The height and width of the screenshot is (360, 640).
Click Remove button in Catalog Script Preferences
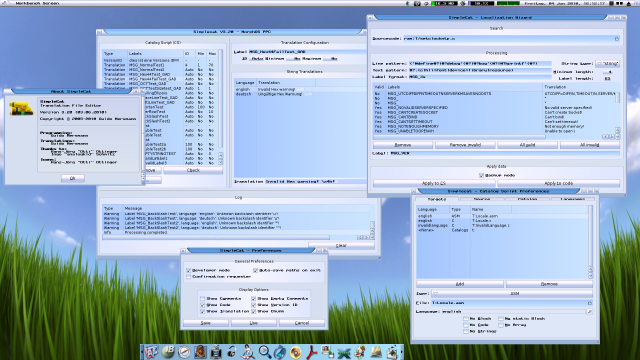[x=549, y=284]
